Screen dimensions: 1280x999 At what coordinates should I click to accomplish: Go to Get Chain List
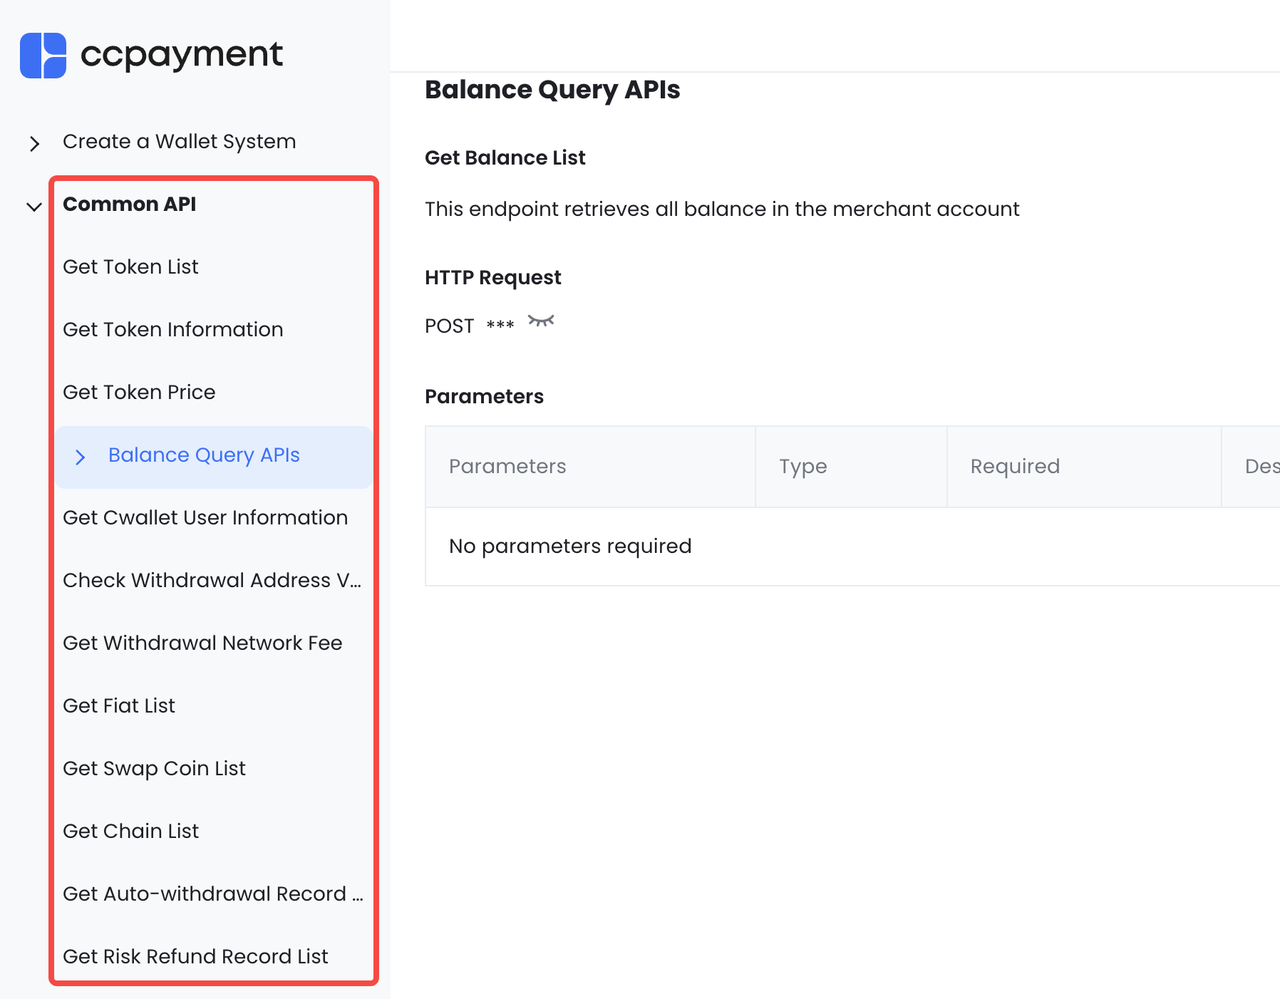coord(131,831)
